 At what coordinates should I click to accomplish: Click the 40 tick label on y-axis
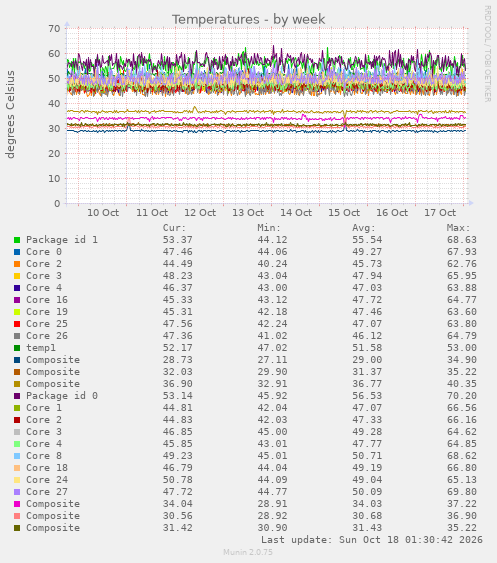[55, 103]
